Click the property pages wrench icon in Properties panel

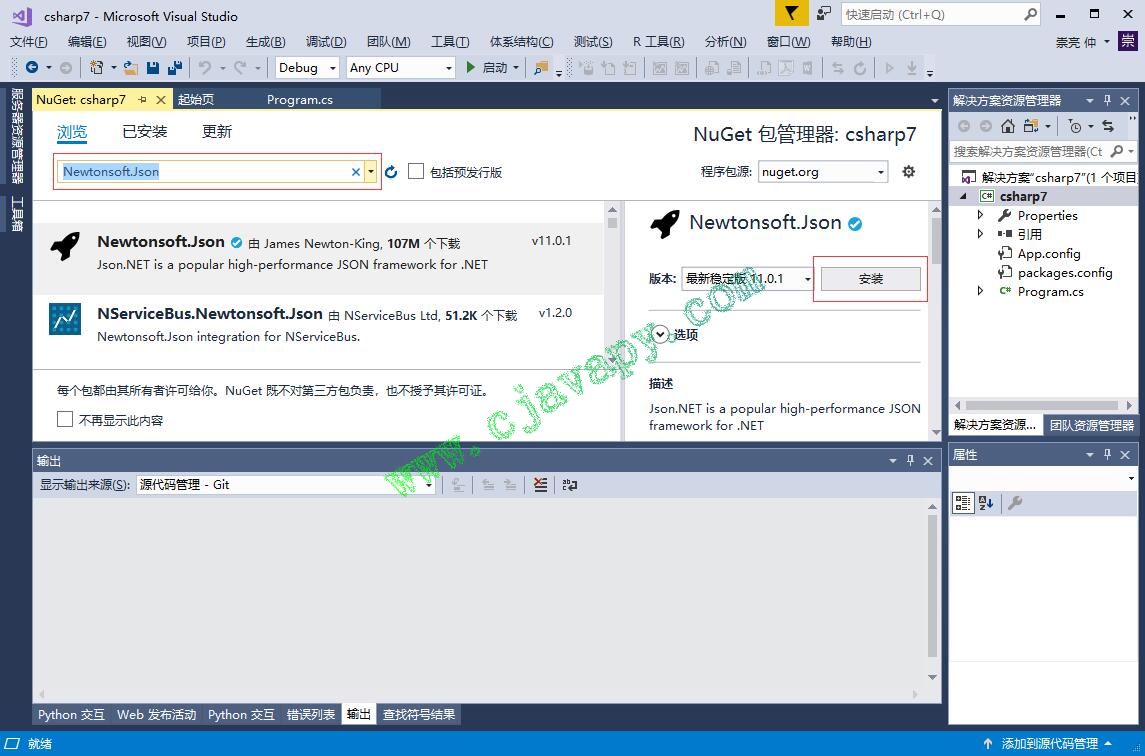(x=1015, y=503)
